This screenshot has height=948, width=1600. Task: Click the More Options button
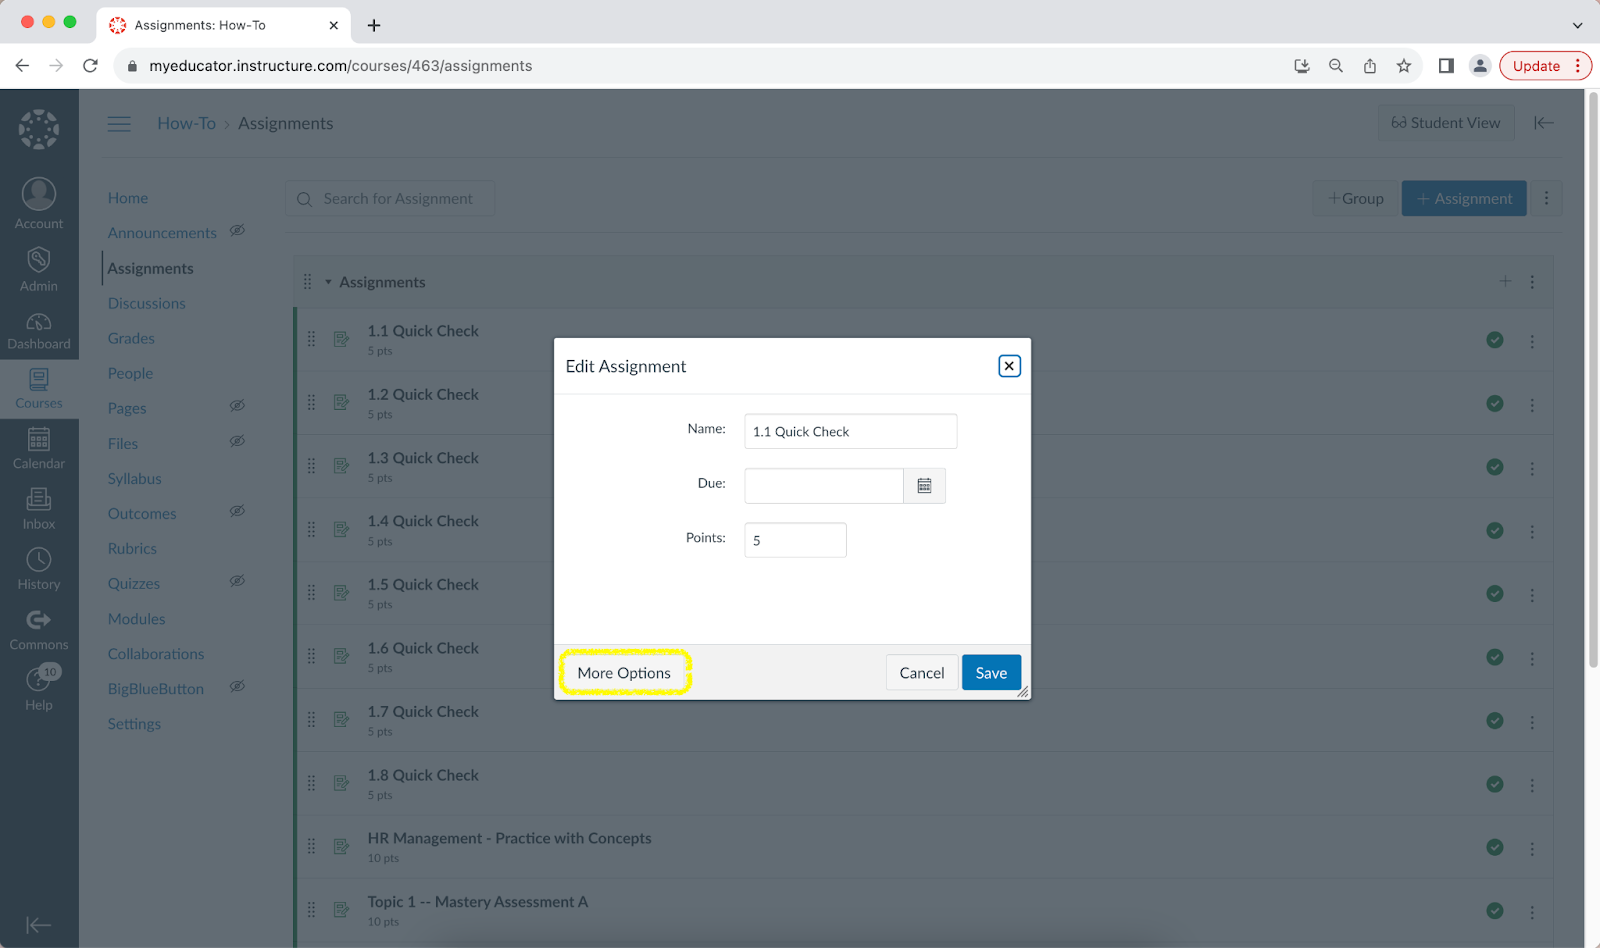tap(624, 673)
